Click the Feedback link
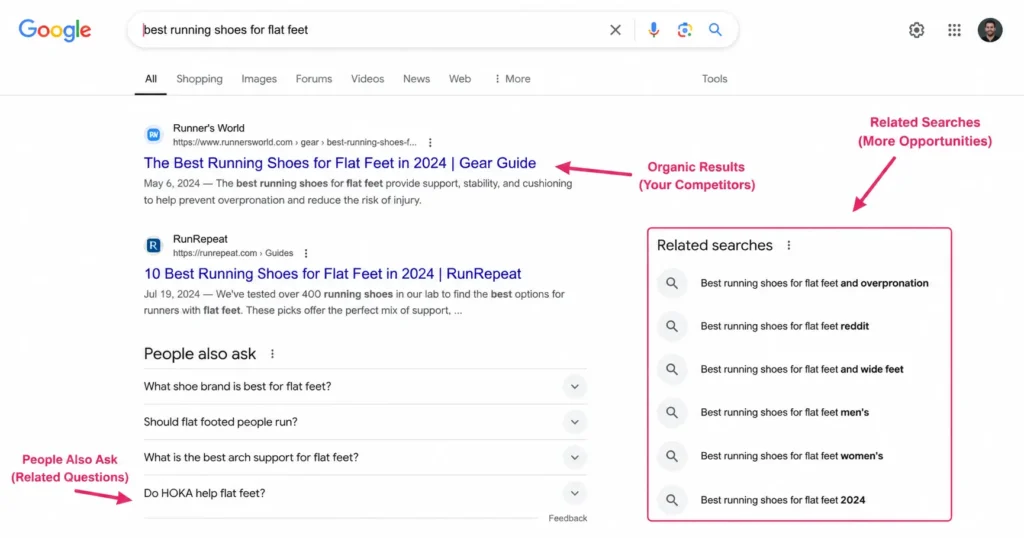1024x538 pixels. pyautogui.click(x=568, y=518)
